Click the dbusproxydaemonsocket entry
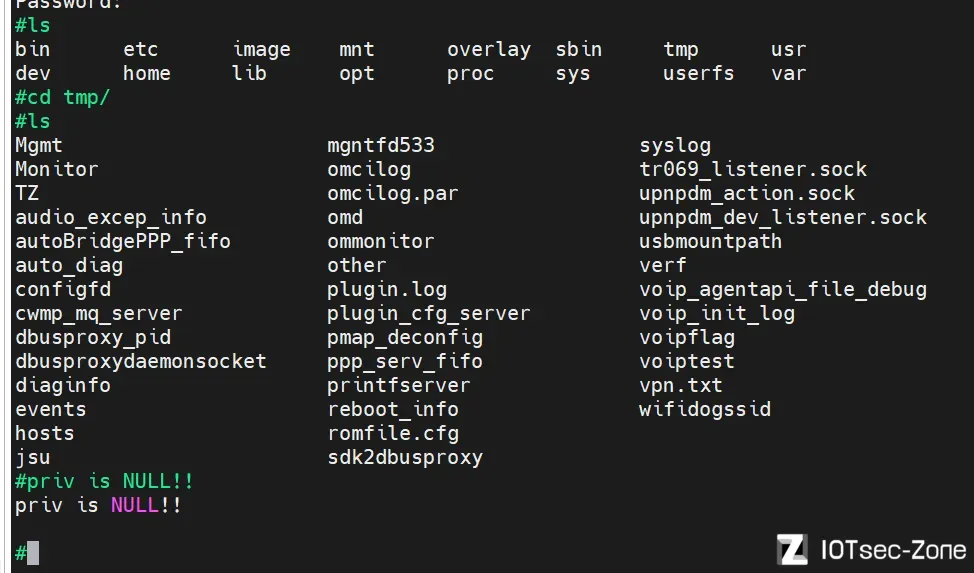974x573 pixels. point(141,361)
